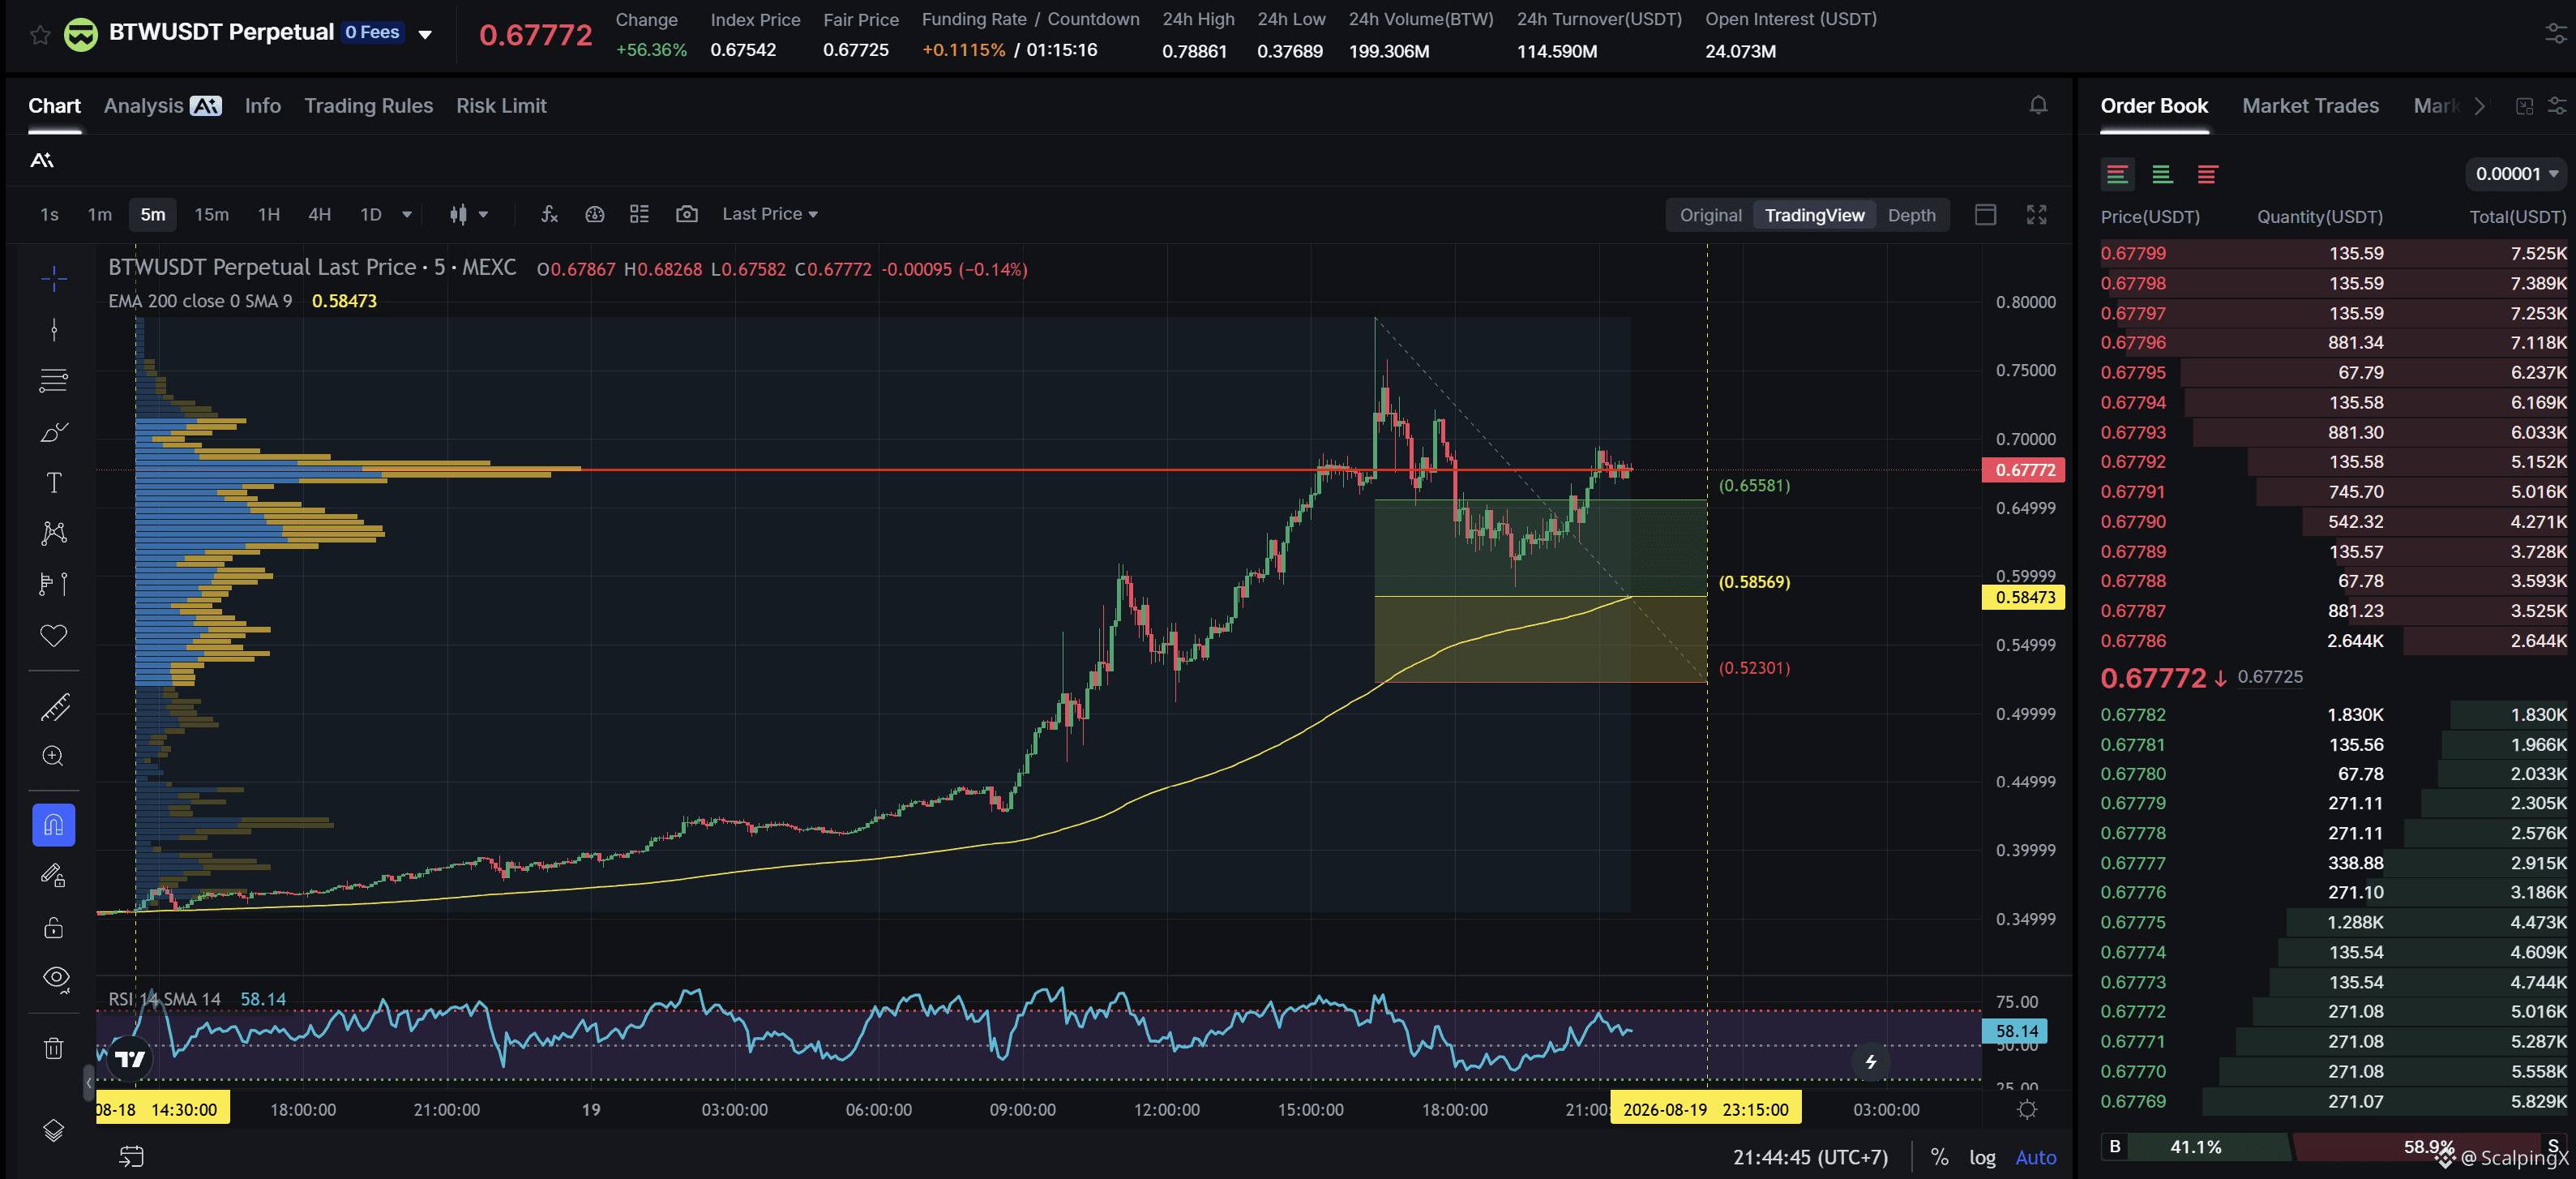Hide all drawings with eye icon

pos(56,978)
